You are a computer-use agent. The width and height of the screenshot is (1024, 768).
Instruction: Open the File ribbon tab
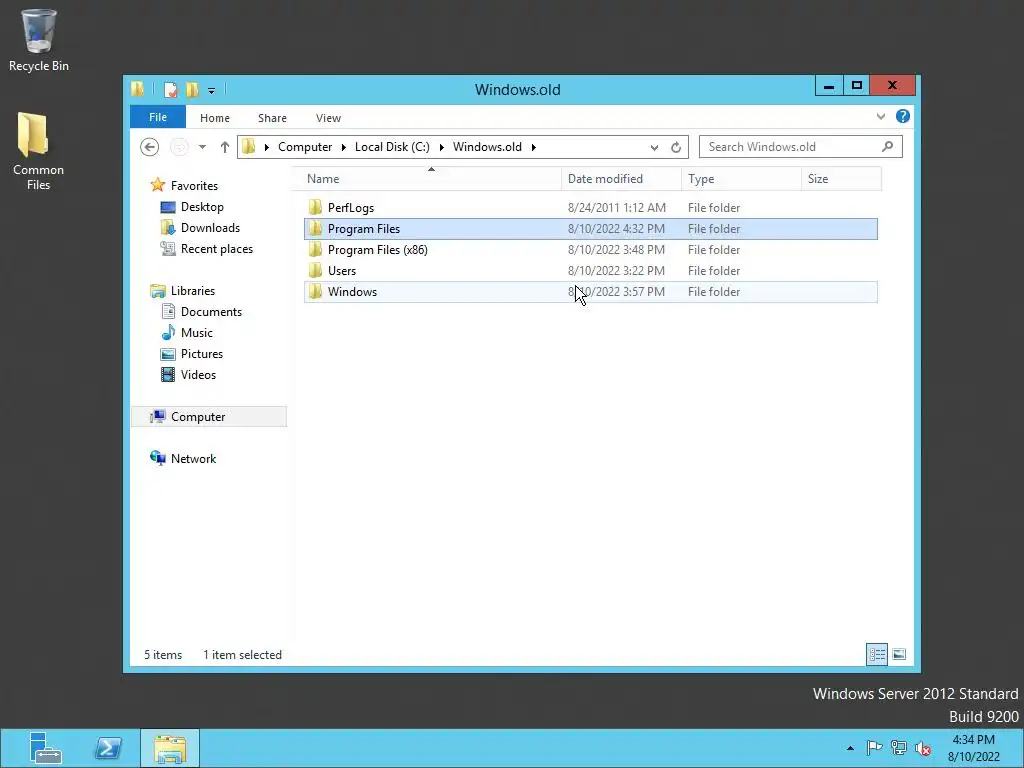[x=158, y=117]
